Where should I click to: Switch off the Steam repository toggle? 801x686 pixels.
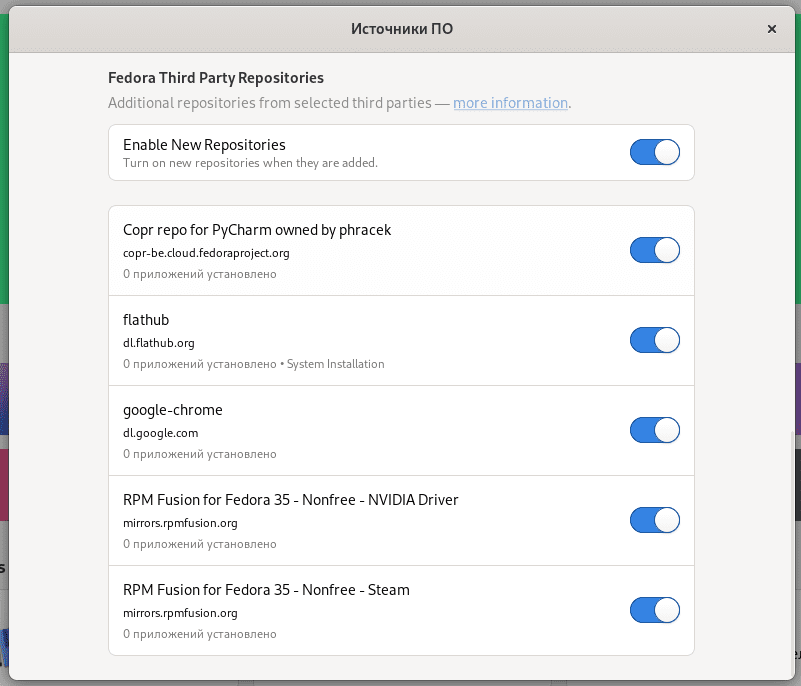654,610
